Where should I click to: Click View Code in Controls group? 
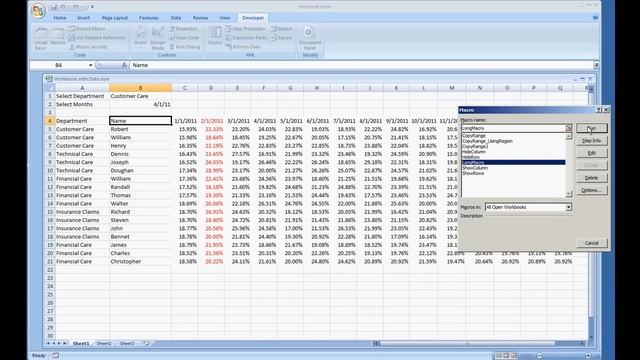tap(184, 38)
